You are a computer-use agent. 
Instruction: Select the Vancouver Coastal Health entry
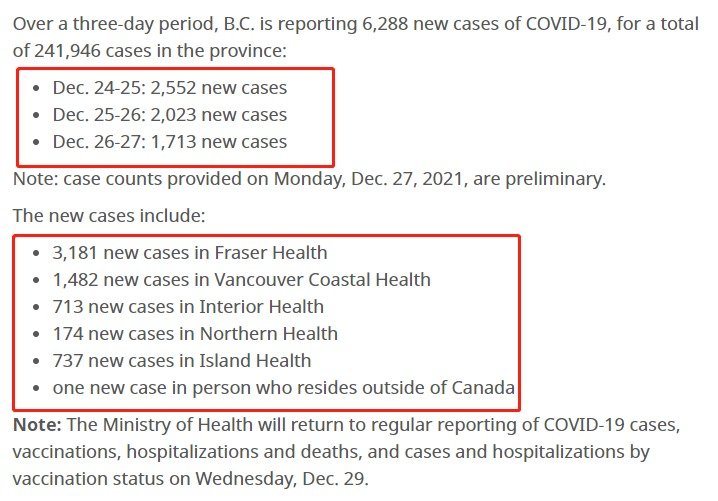242,279
